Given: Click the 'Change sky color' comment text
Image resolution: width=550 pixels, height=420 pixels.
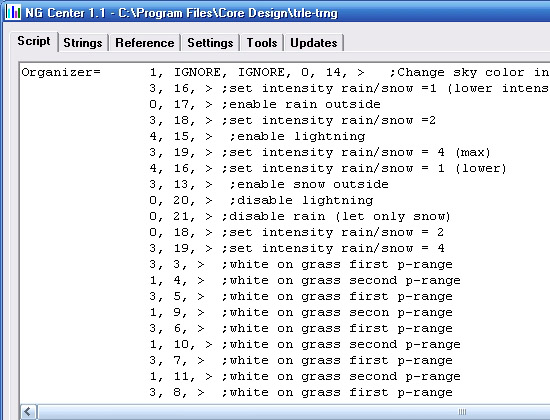Looking at the screenshot, I should tap(470, 72).
